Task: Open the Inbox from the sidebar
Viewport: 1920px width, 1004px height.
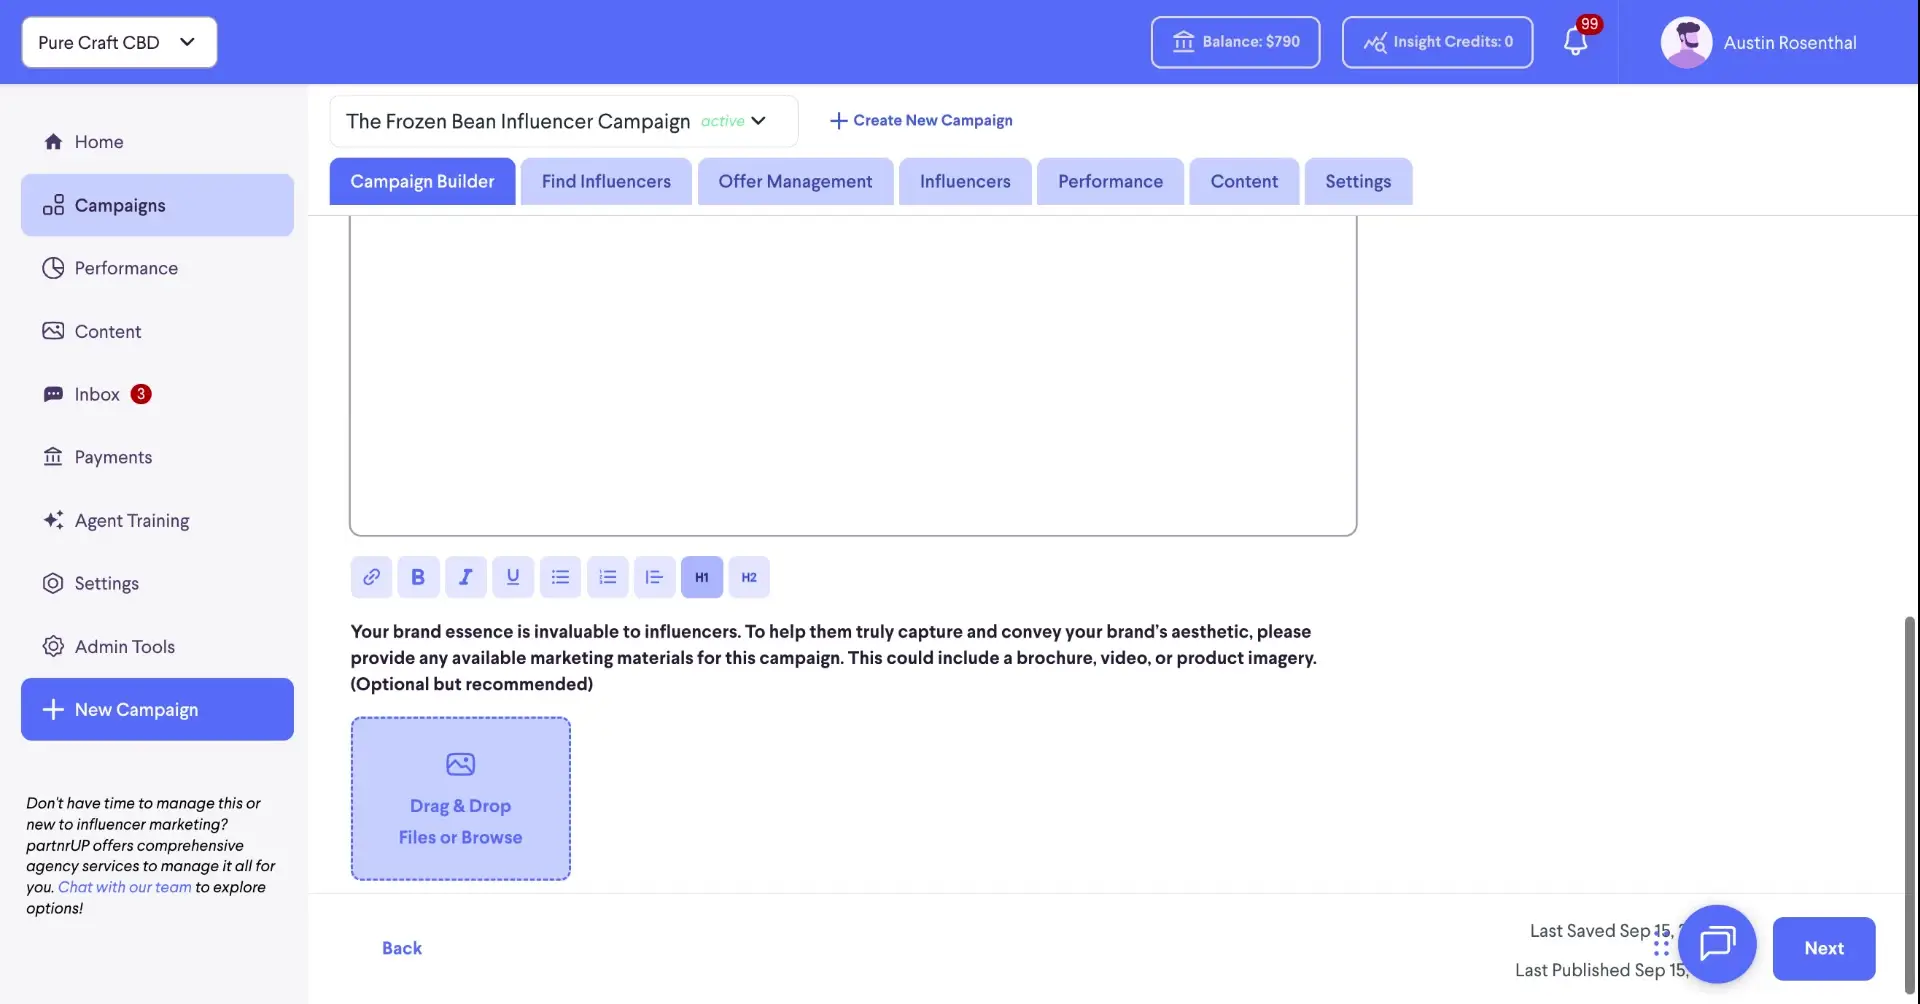Action: point(99,394)
